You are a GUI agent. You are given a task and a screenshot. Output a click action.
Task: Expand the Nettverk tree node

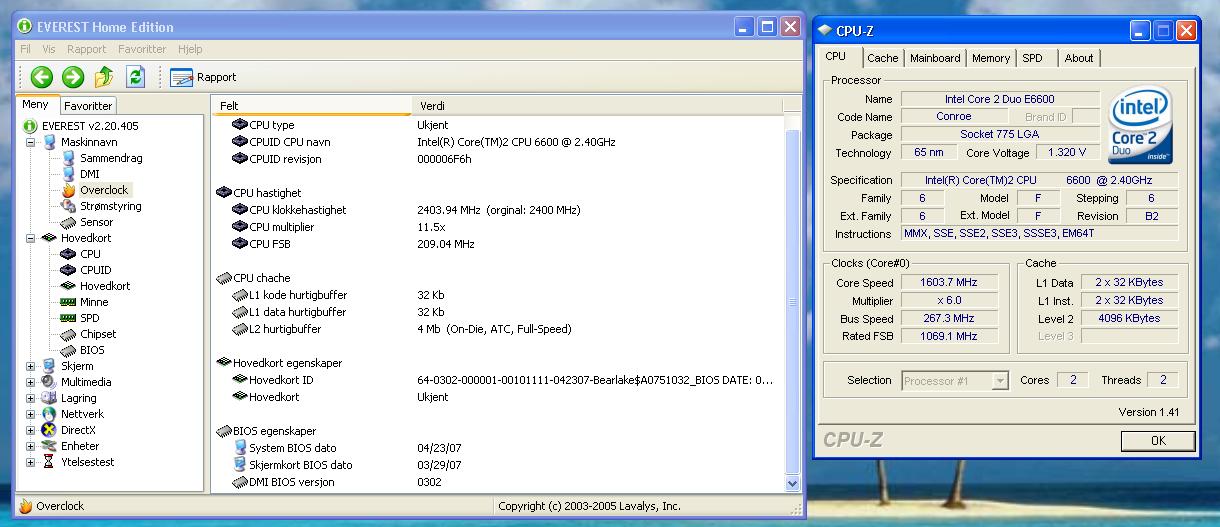point(30,414)
